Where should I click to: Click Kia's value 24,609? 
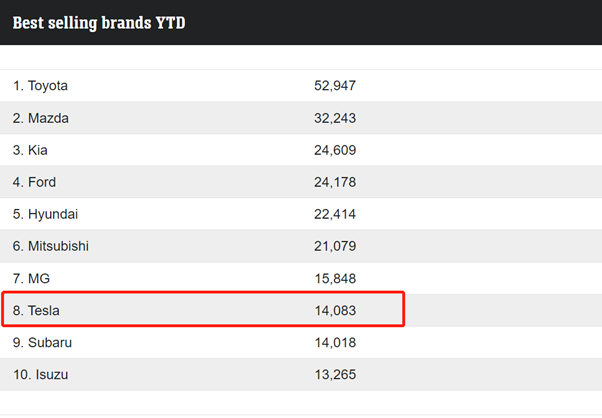click(x=335, y=150)
